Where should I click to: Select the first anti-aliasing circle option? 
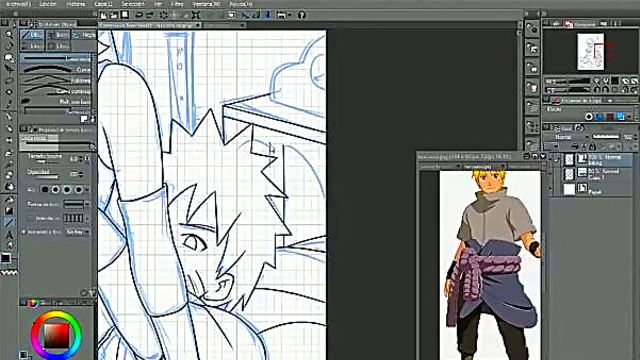click(44, 189)
